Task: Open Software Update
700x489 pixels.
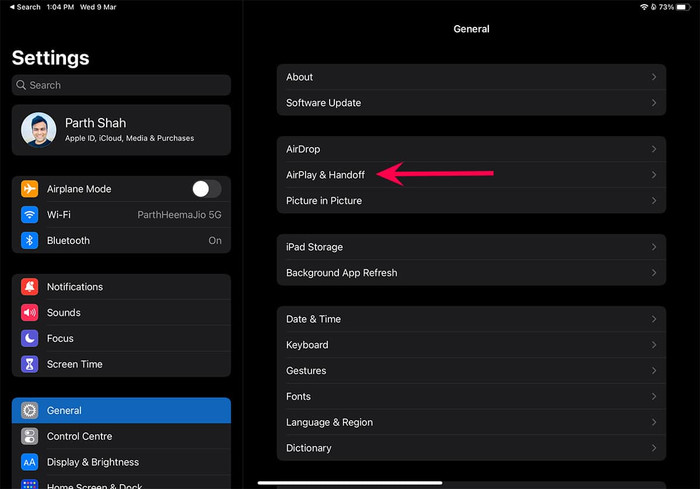Action: [x=471, y=103]
